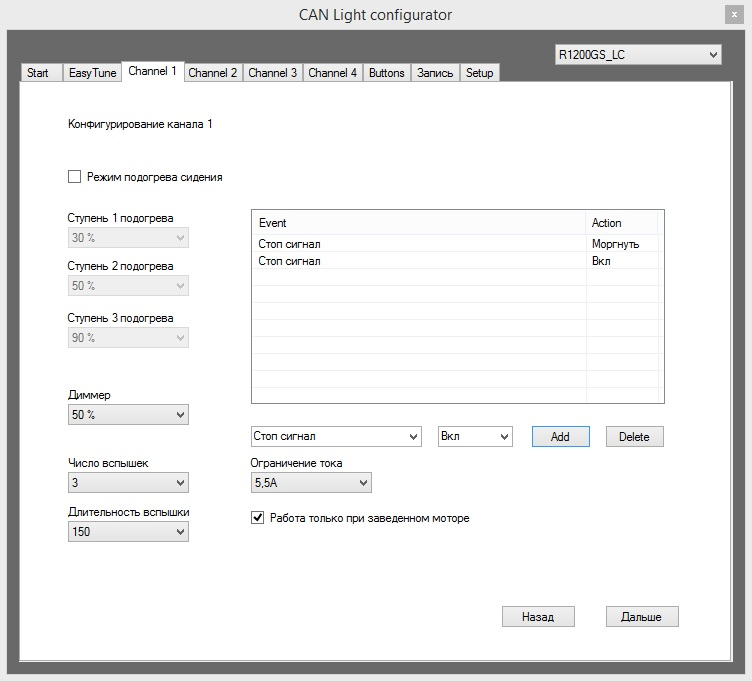Viewport: 752px width, 682px height.
Task: Open the Число вспышек dropdown
Action: 127,483
